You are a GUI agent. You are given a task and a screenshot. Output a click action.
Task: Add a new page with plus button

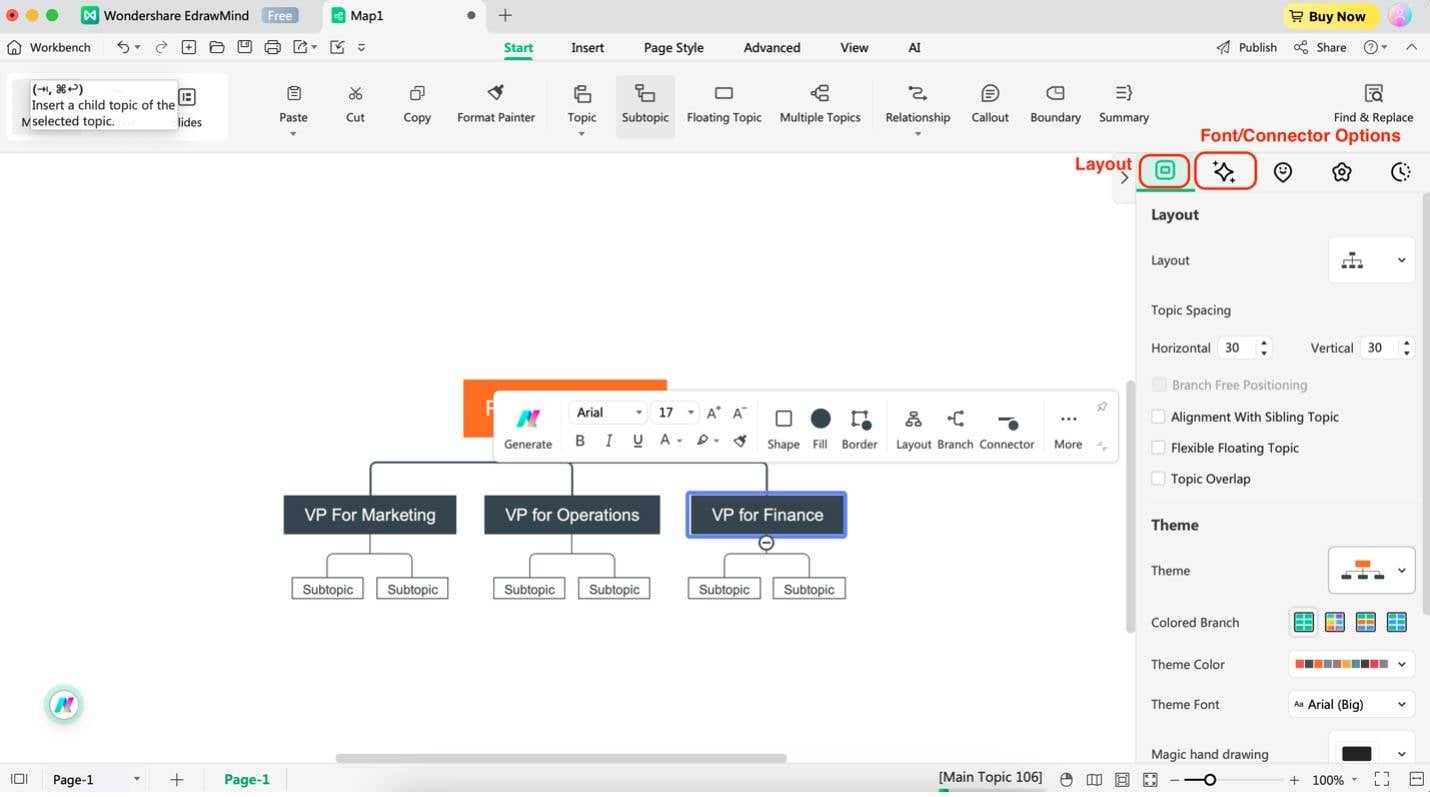[x=177, y=780]
